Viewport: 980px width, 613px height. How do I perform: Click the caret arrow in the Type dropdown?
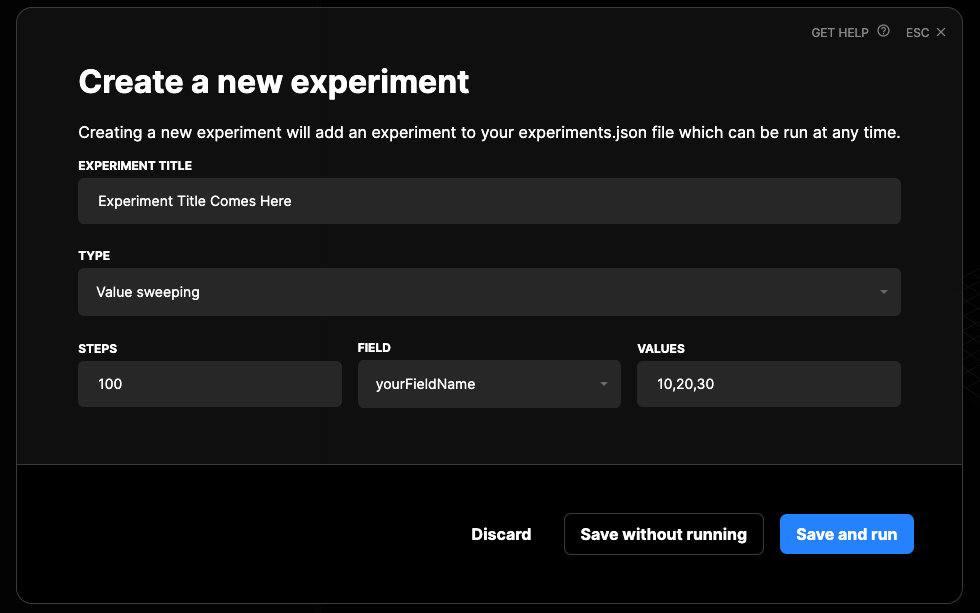pos(883,293)
